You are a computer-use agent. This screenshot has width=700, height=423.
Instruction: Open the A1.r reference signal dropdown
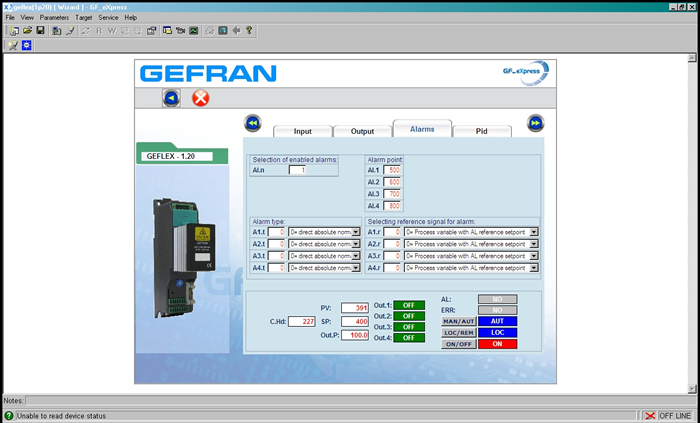[533, 232]
